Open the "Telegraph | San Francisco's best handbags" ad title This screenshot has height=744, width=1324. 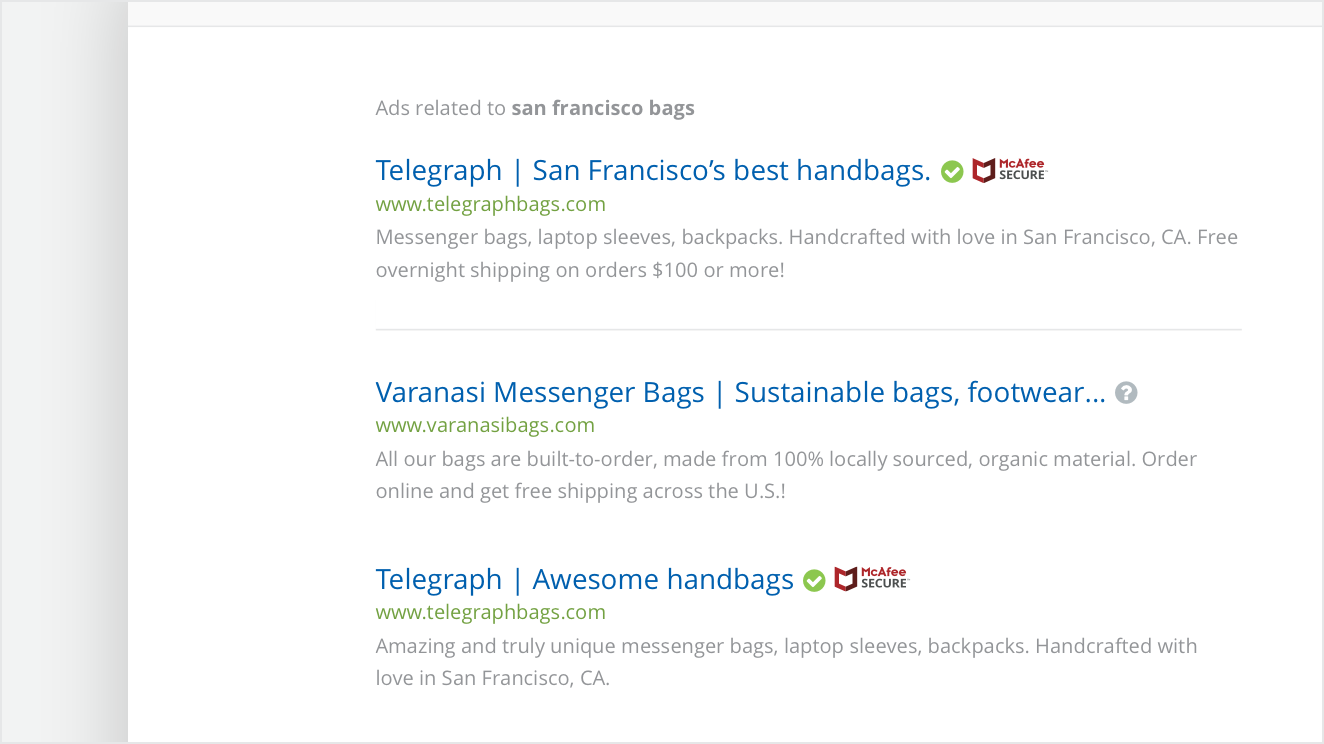pyautogui.click(x=652, y=171)
